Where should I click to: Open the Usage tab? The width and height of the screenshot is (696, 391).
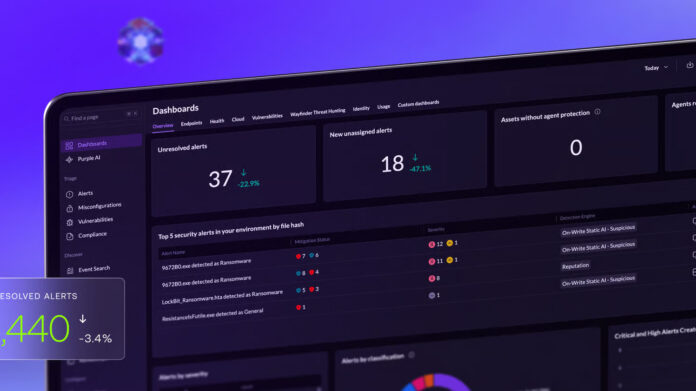tap(384, 107)
